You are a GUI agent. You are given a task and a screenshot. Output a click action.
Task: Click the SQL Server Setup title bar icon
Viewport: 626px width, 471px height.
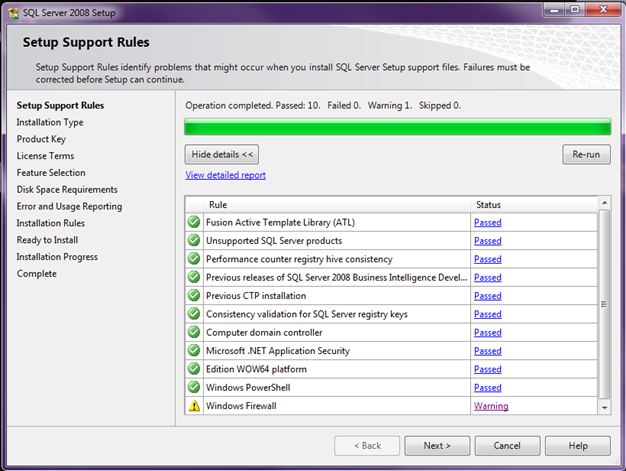(13, 13)
